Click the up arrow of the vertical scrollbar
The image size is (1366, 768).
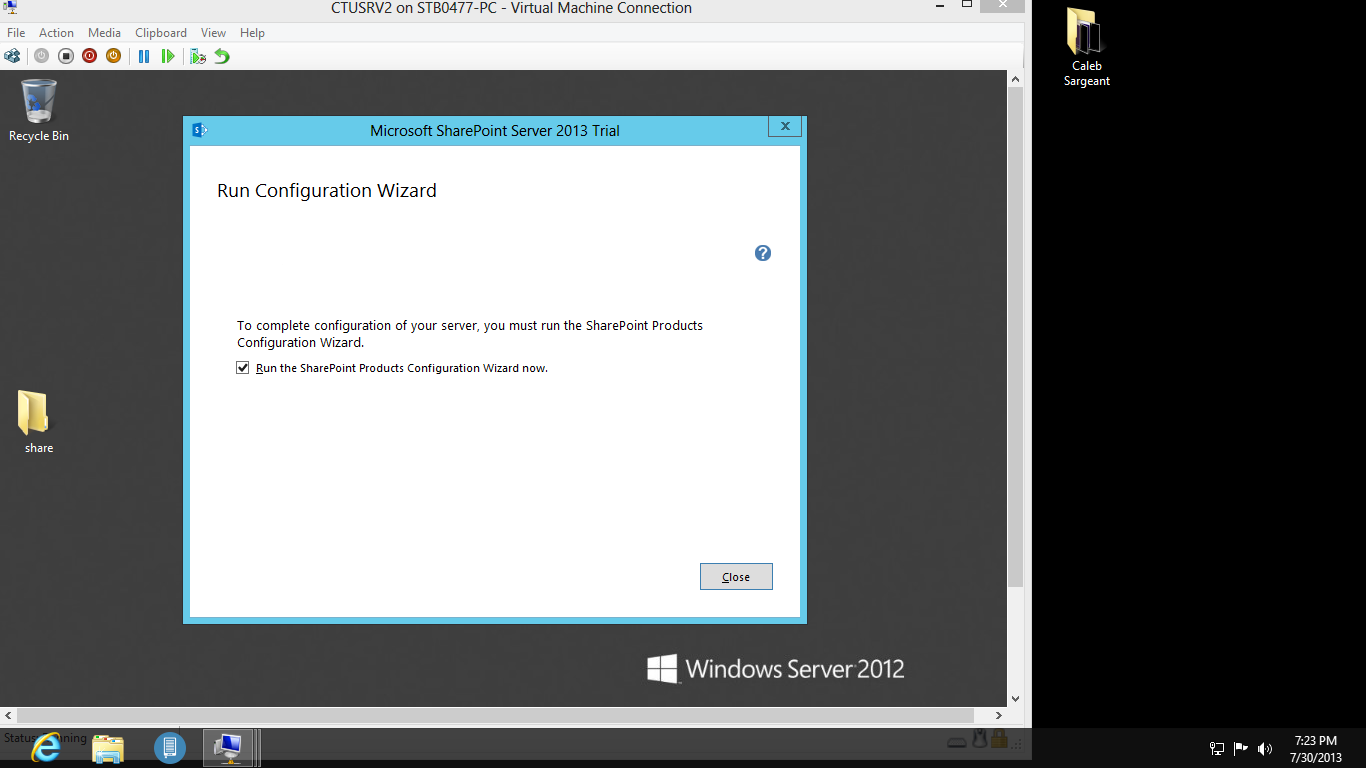[1016, 79]
